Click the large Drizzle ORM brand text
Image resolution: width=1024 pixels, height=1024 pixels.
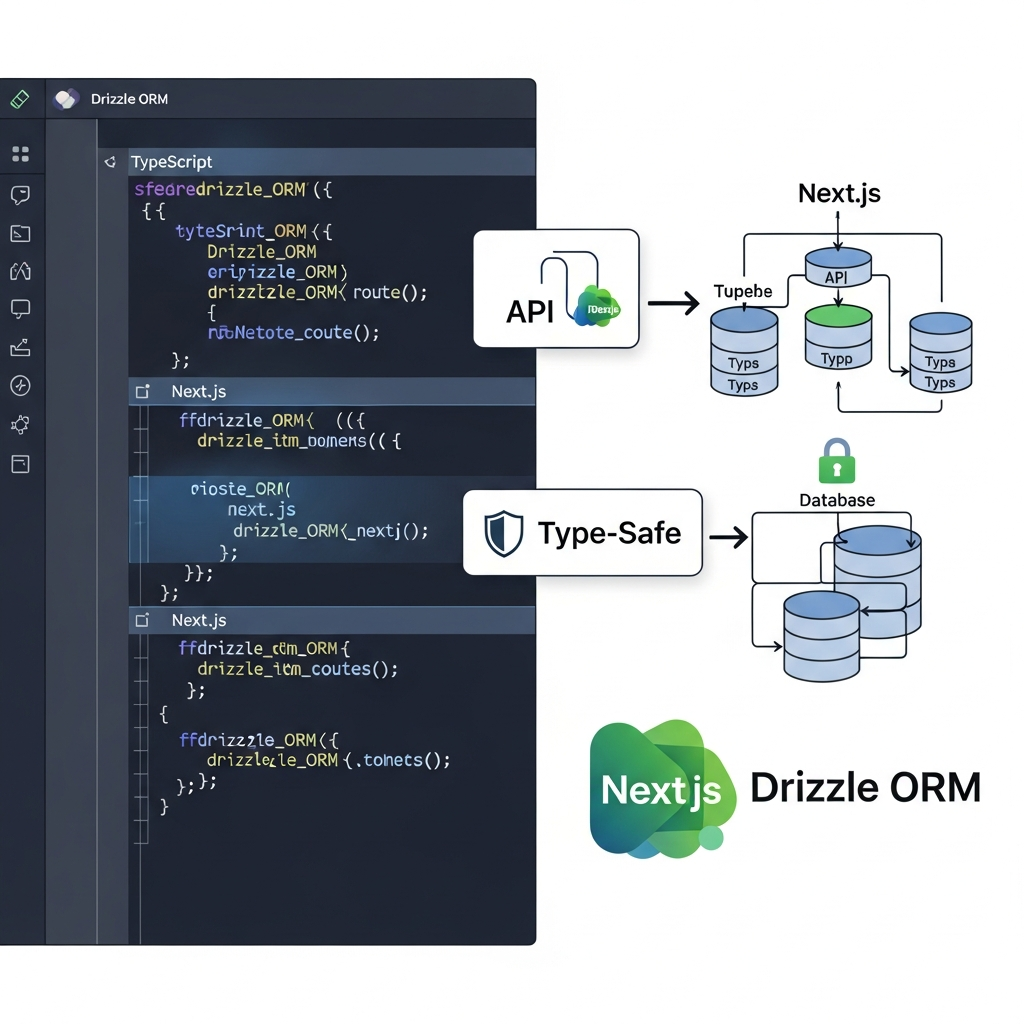[865, 787]
